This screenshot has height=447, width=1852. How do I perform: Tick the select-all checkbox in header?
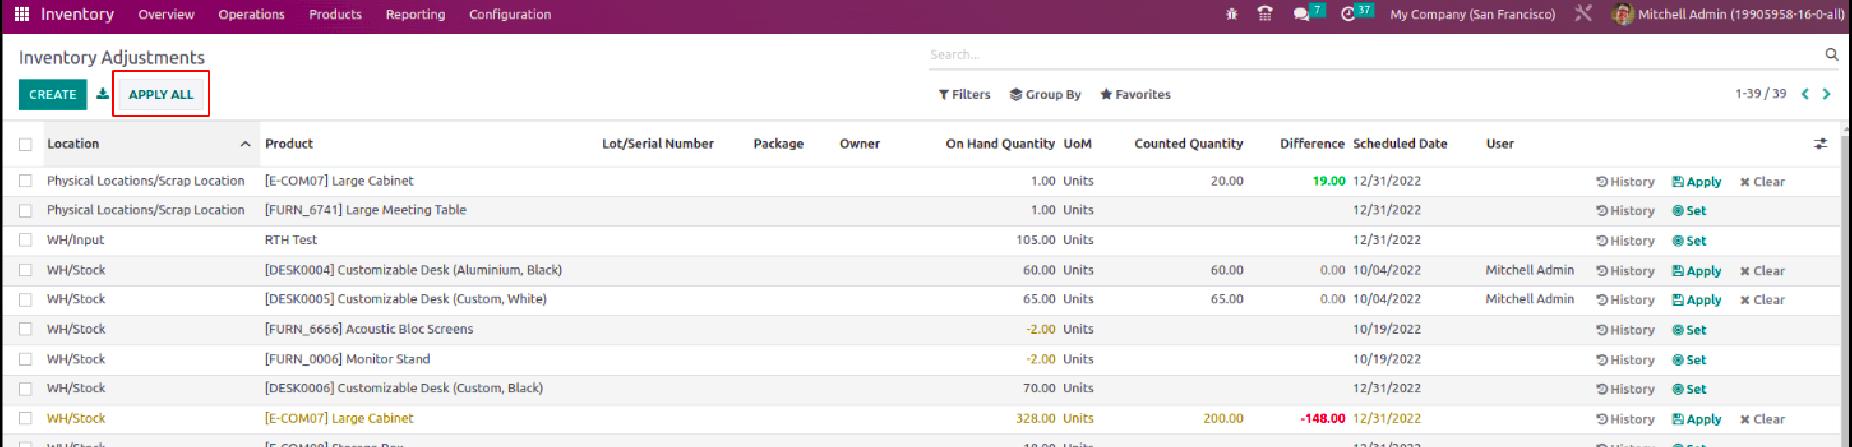point(26,144)
